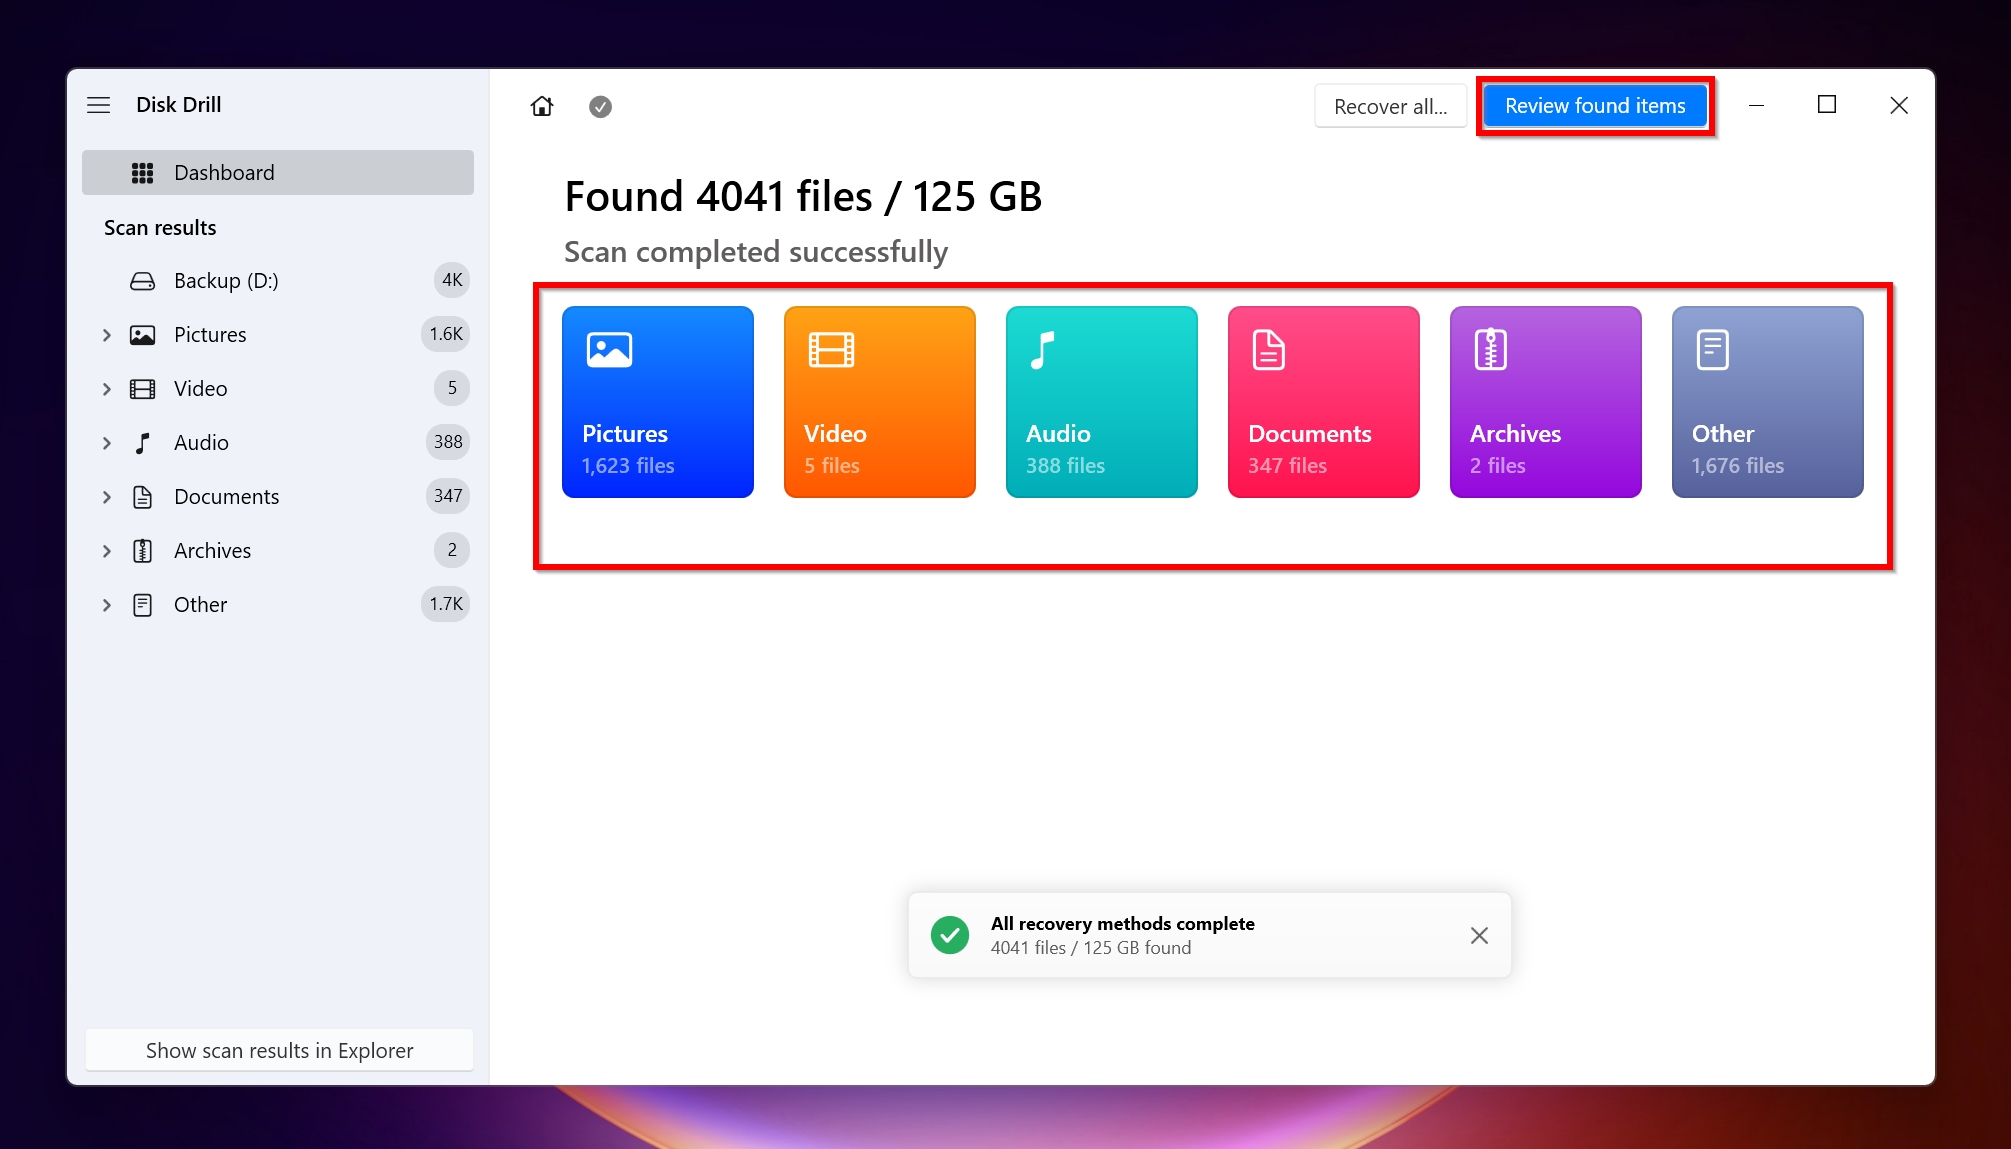The height and width of the screenshot is (1149, 2011).
Task: Click Review found items button
Action: click(x=1595, y=105)
